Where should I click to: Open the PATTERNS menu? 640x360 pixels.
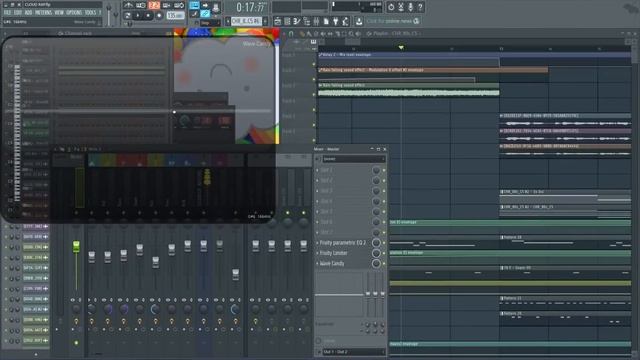click(x=43, y=13)
